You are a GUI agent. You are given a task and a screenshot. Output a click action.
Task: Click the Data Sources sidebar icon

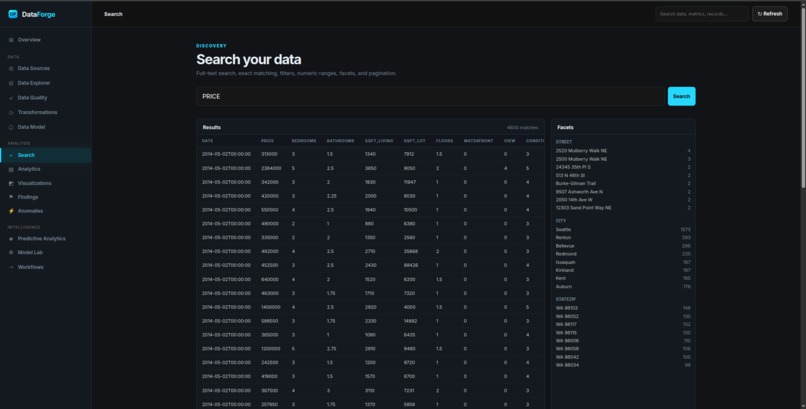pos(11,68)
